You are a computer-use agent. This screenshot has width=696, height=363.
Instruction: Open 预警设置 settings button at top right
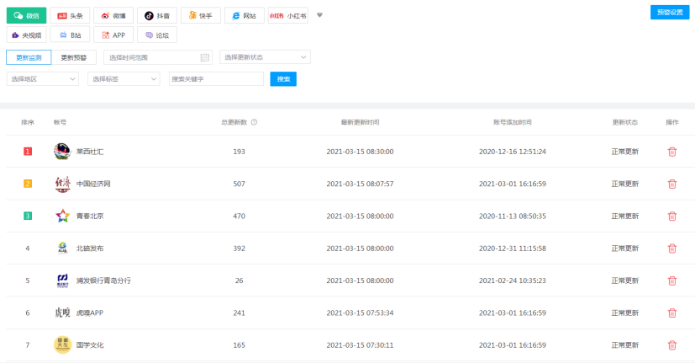(670, 12)
